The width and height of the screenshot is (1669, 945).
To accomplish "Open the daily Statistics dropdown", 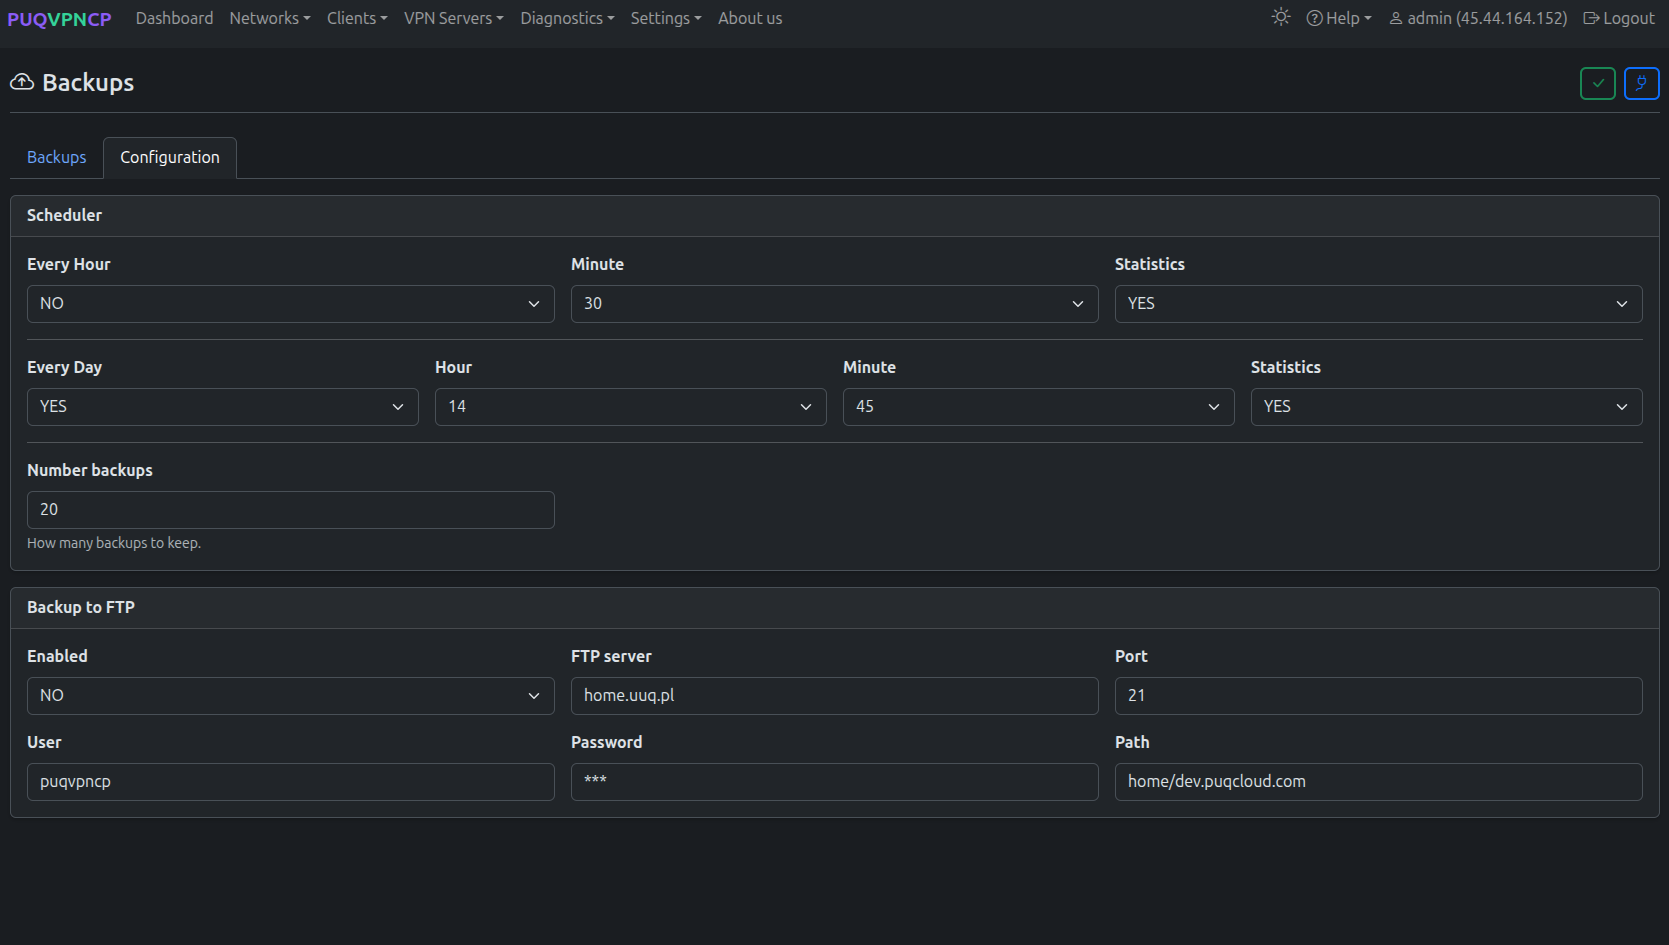I will pos(1447,407).
